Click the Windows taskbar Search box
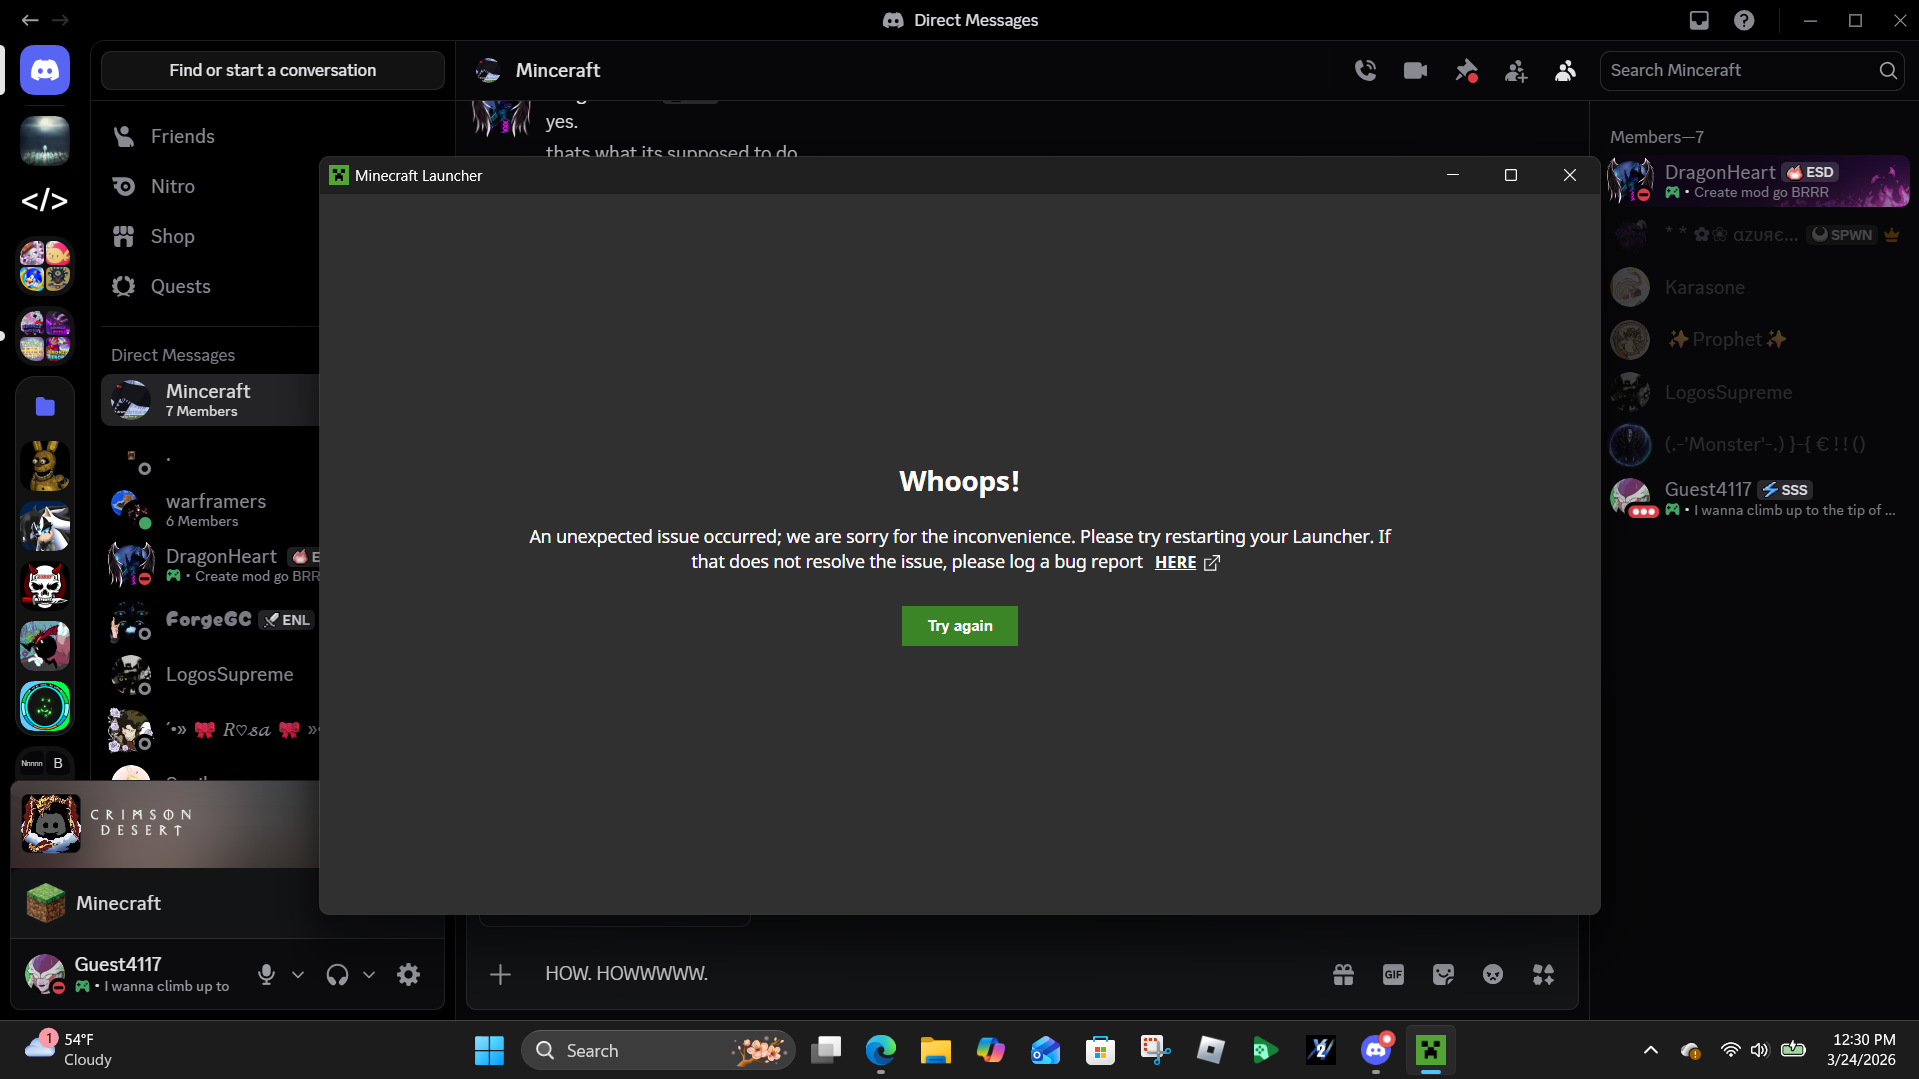The width and height of the screenshot is (1919, 1079). pyautogui.click(x=658, y=1051)
